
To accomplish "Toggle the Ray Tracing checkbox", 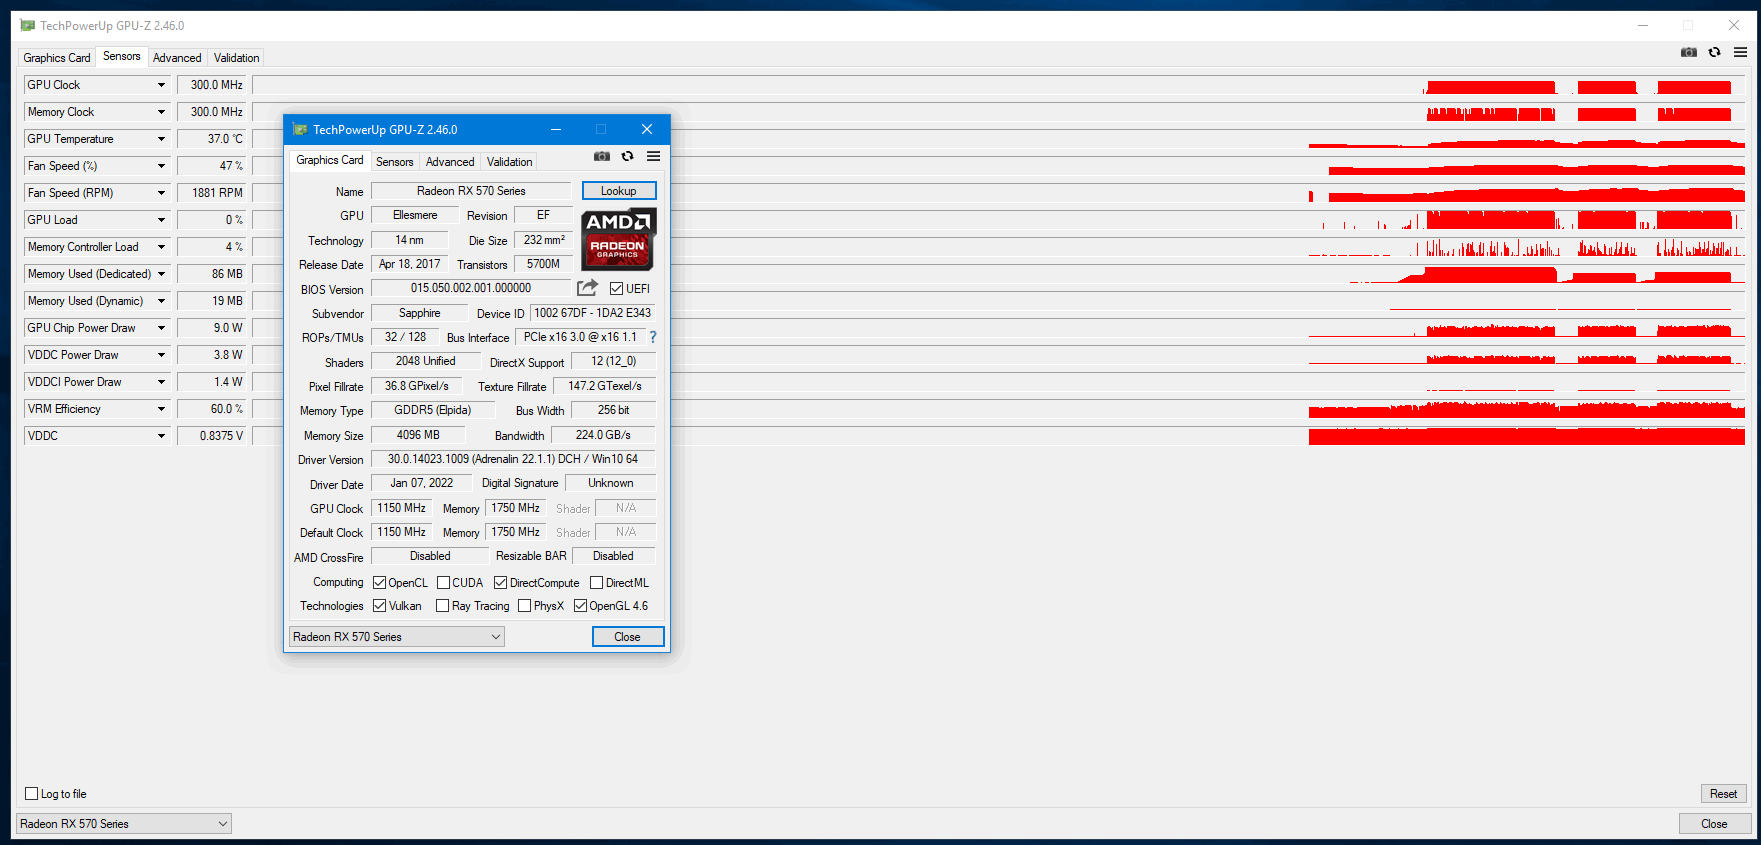I will [442, 606].
